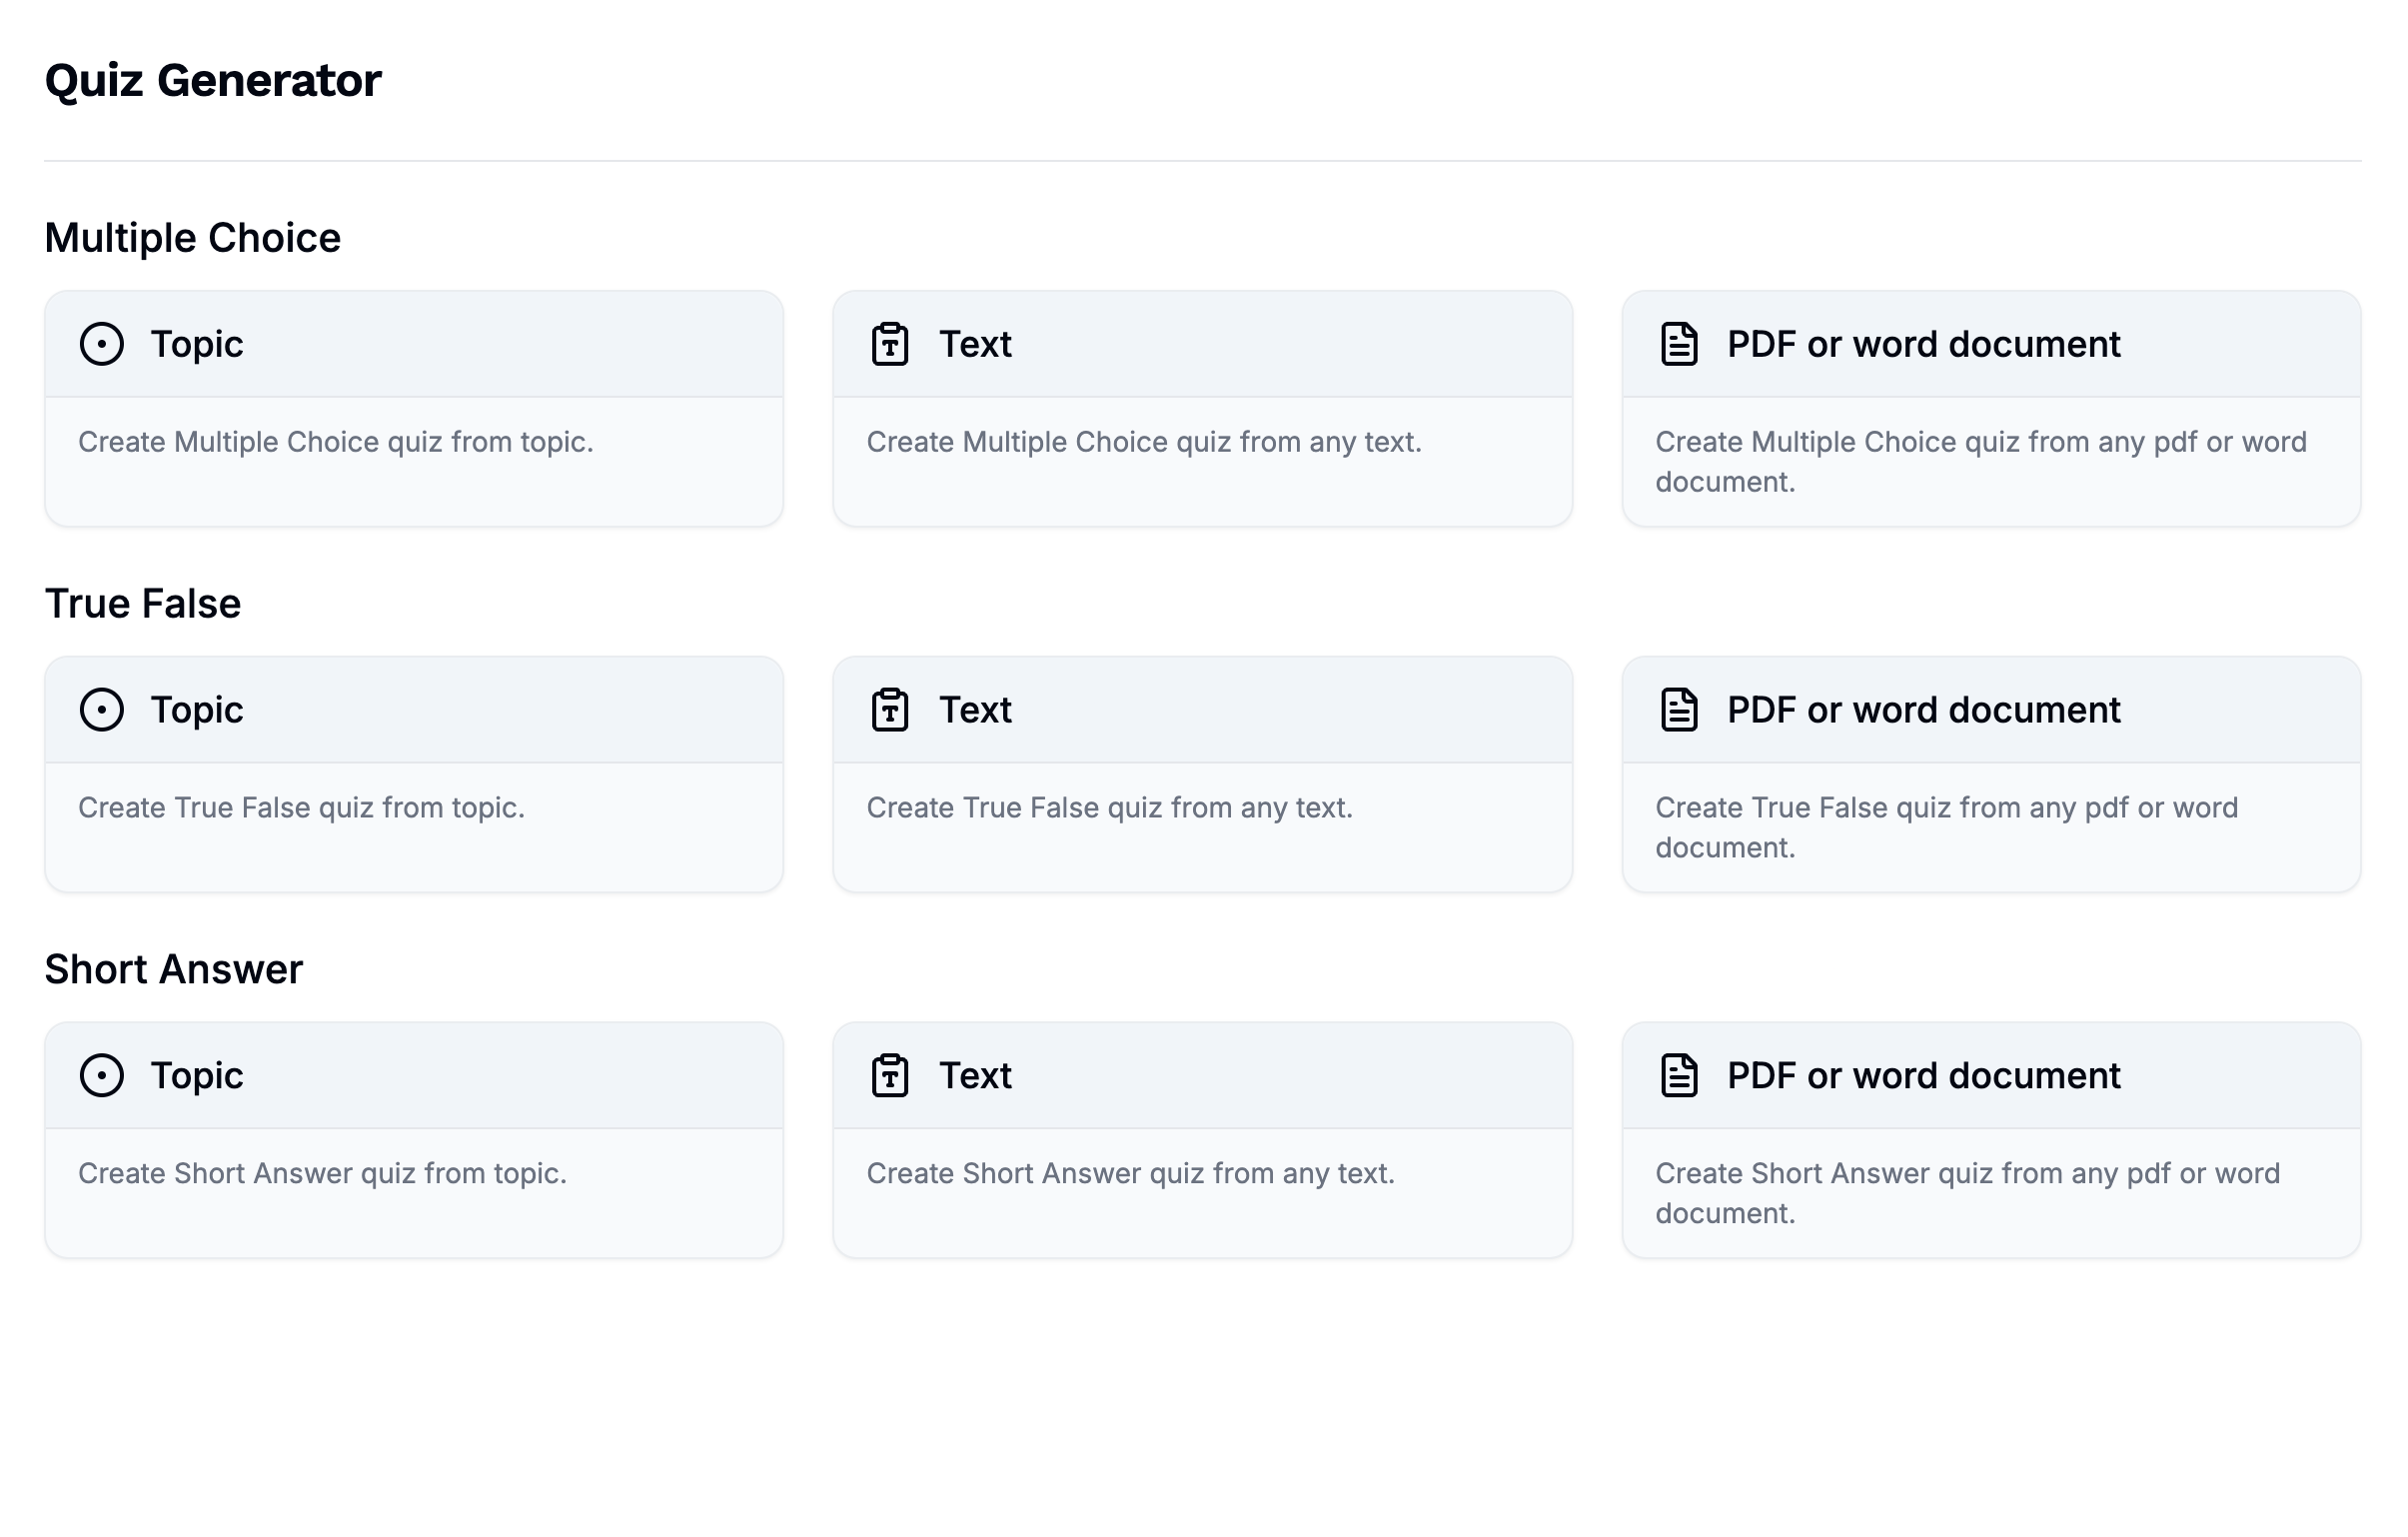Click the Text clipboard icon under True False
The image size is (2408, 1537).
click(890, 709)
